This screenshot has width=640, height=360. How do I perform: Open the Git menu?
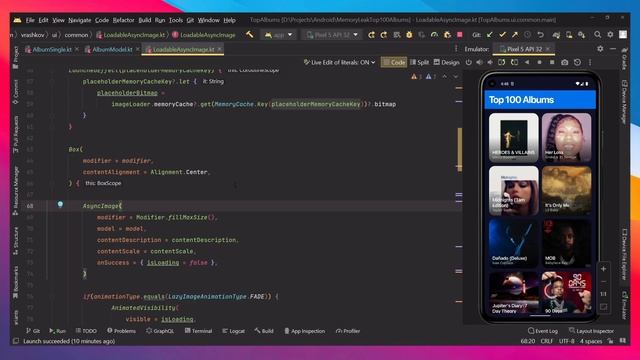(190, 20)
